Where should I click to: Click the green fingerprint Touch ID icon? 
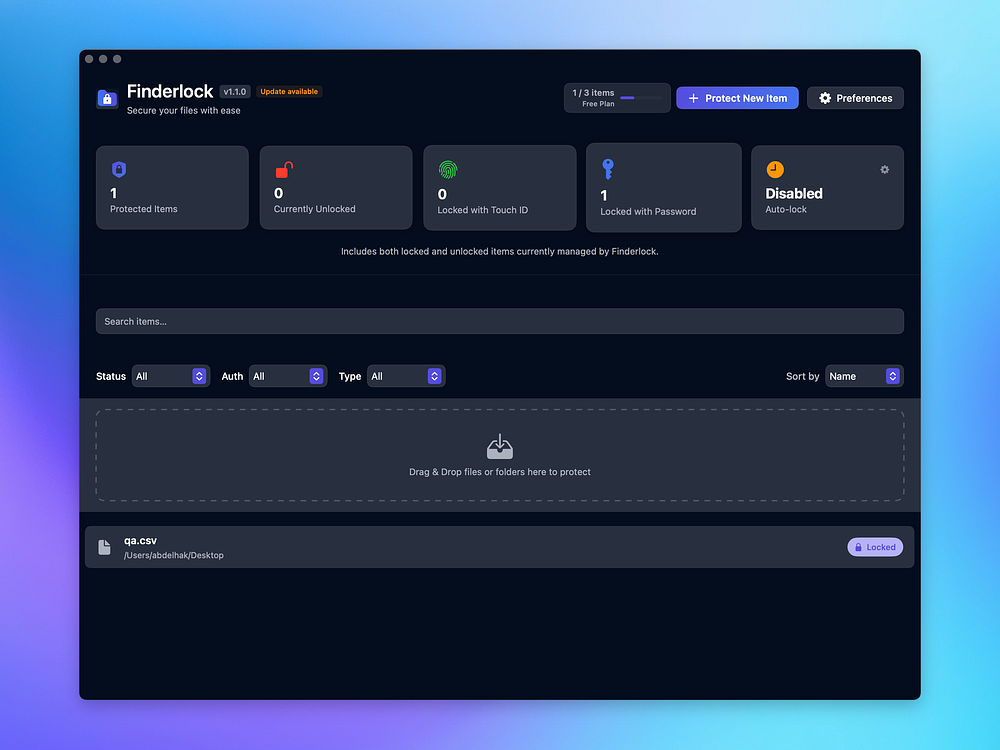(x=448, y=170)
